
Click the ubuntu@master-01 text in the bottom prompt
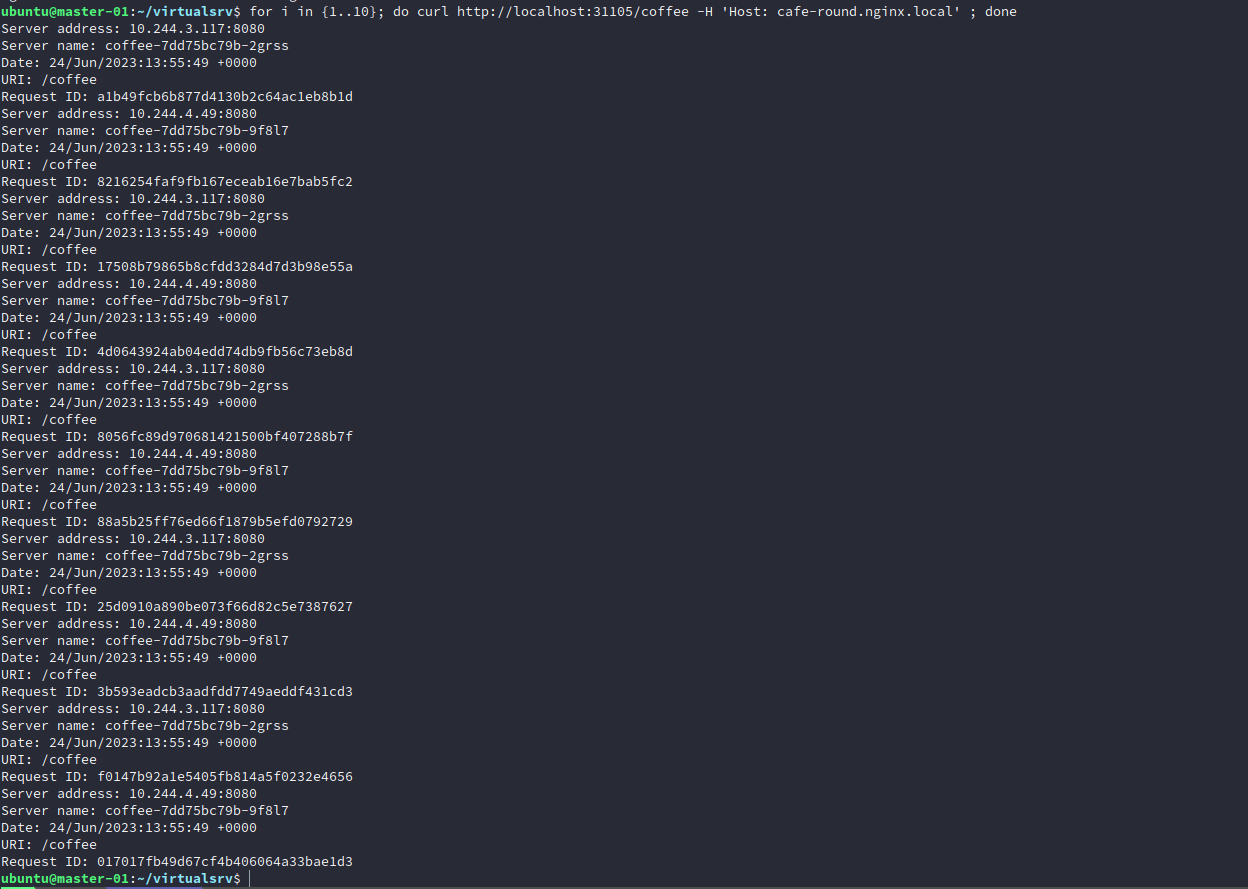(x=64, y=878)
